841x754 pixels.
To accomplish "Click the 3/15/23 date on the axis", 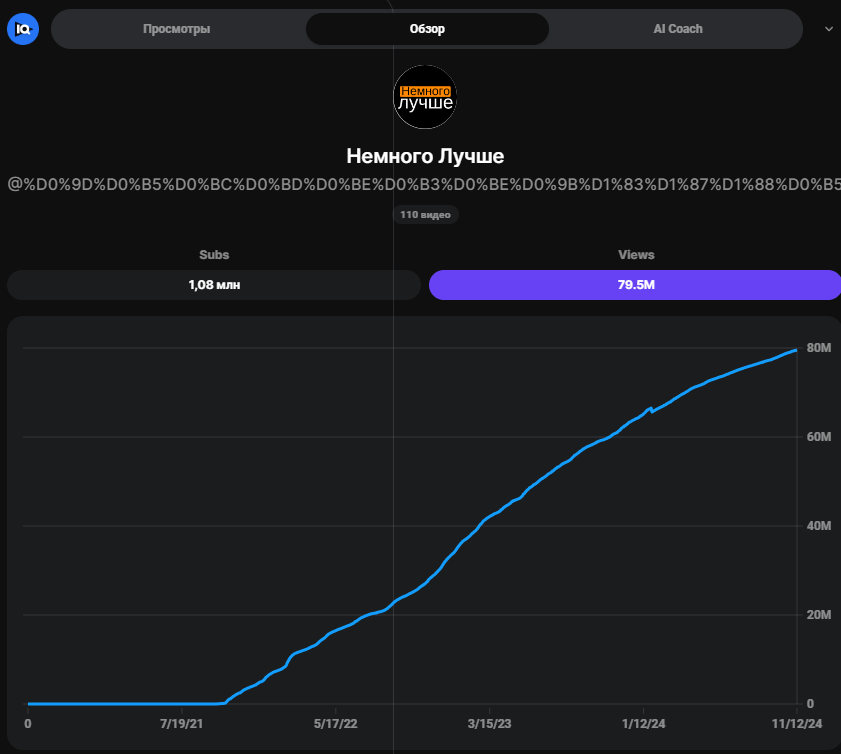I will pos(489,723).
